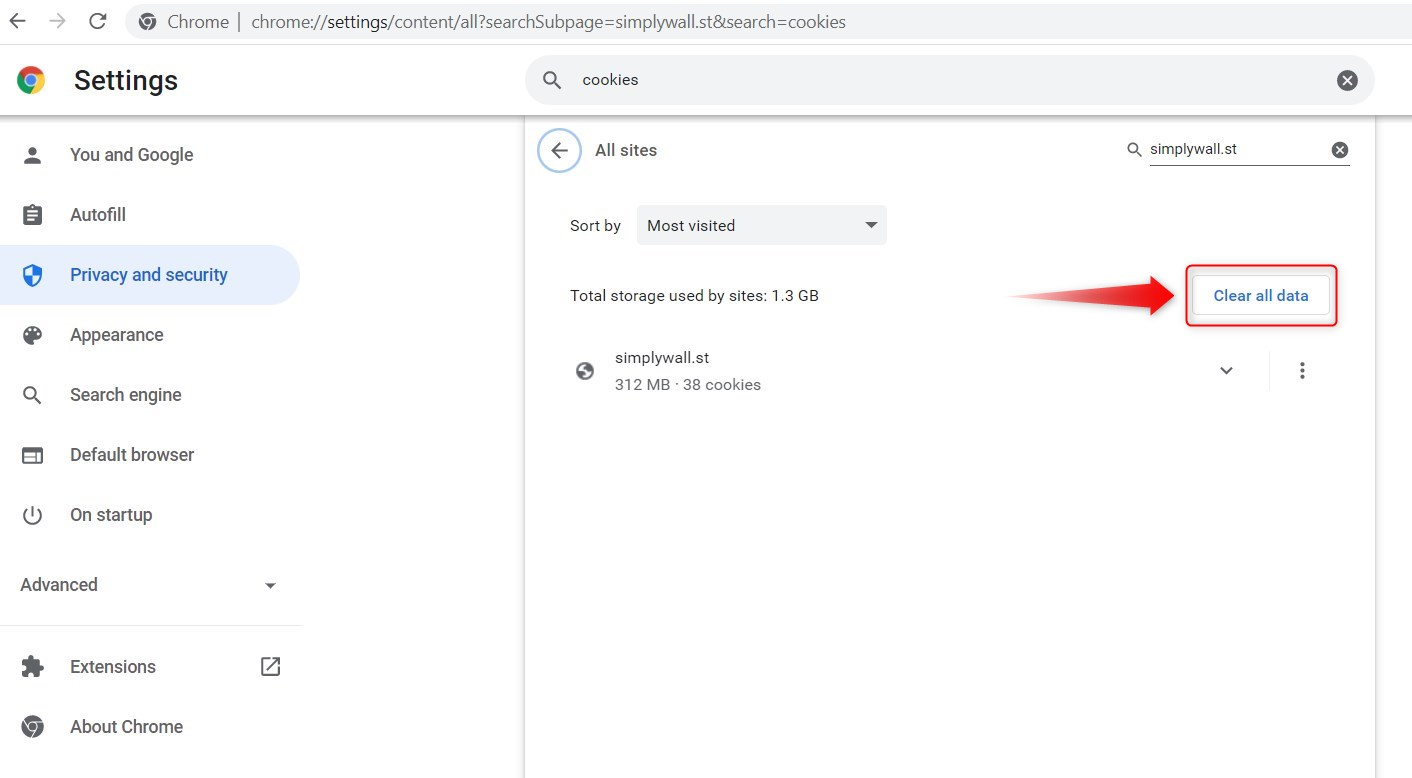This screenshot has height=778, width=1412.
Task: Click the search settings field with cookies
Action: click(949, 80)
